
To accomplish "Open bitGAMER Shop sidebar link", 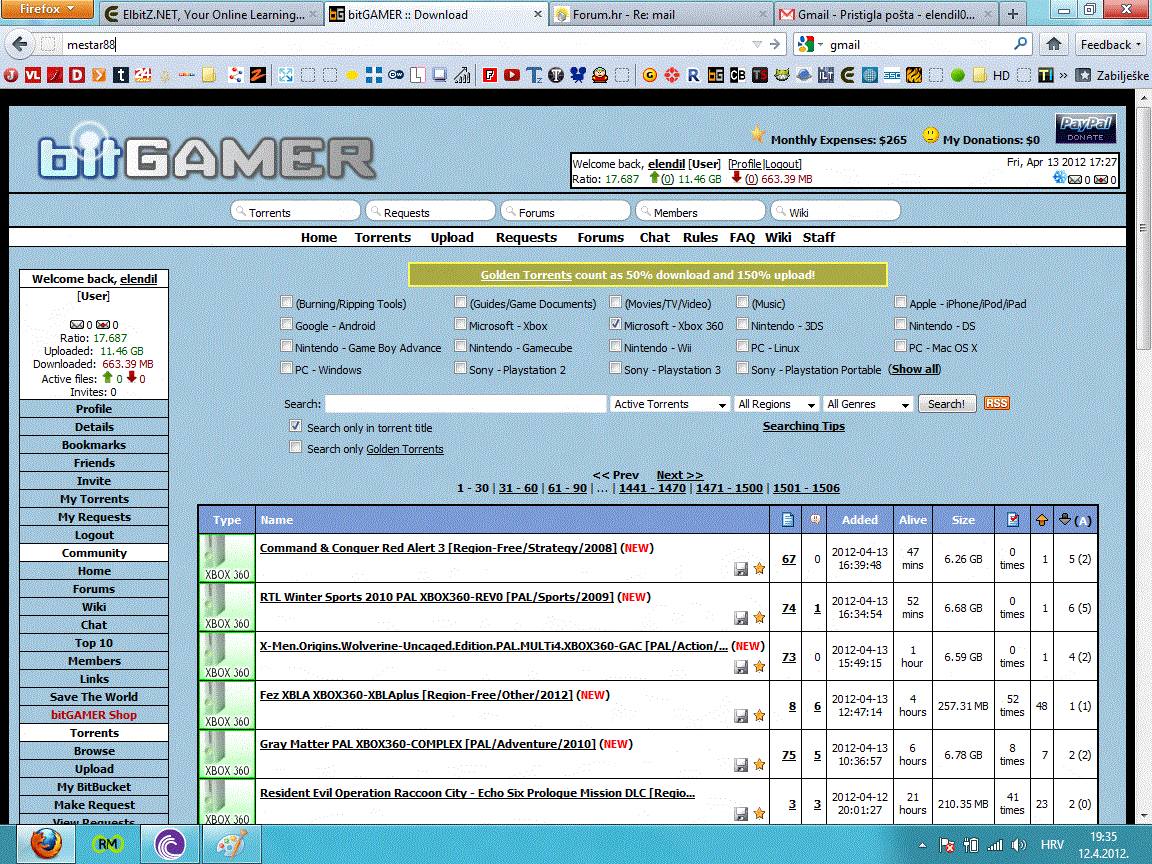I will point(94,715).
